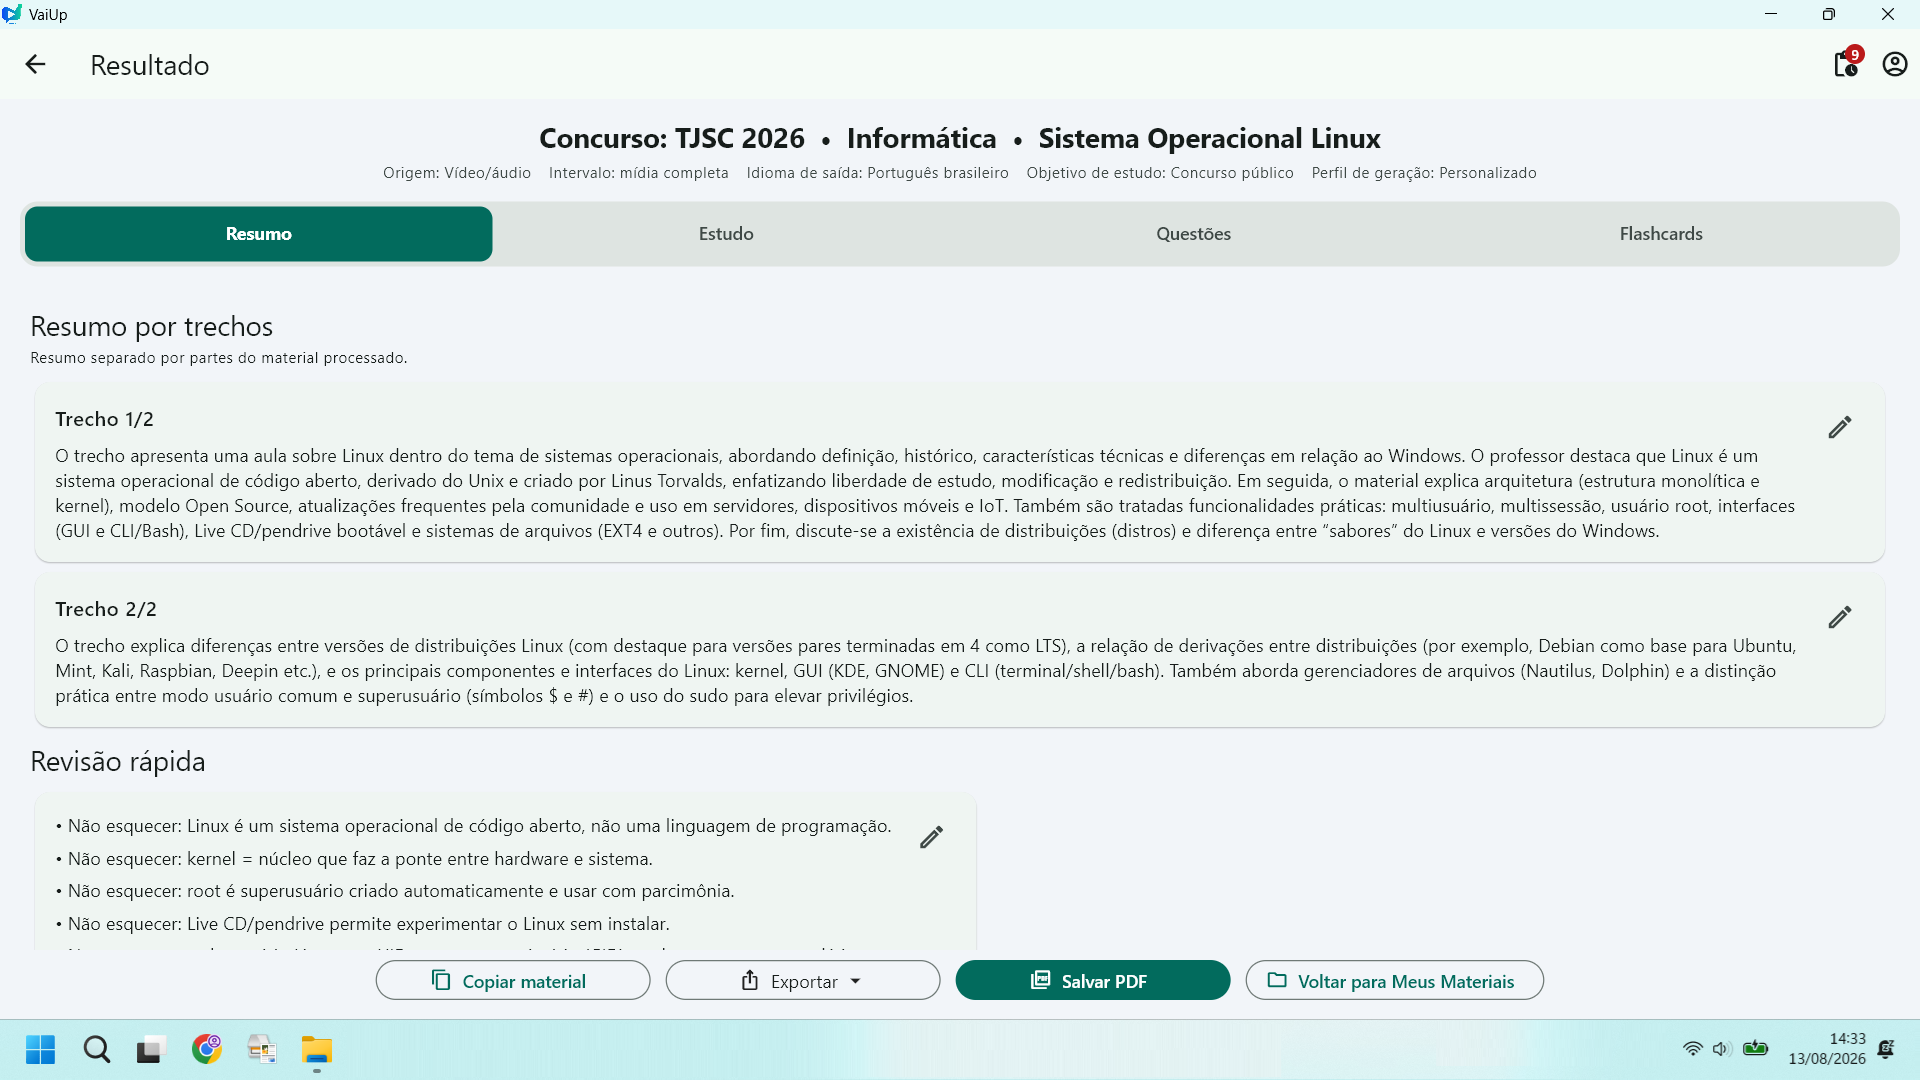Click the Concurso: TJSC 2026 title
Image resolution: width=1920 pixels, height=1080 pixels.
[x=672, y=138]
